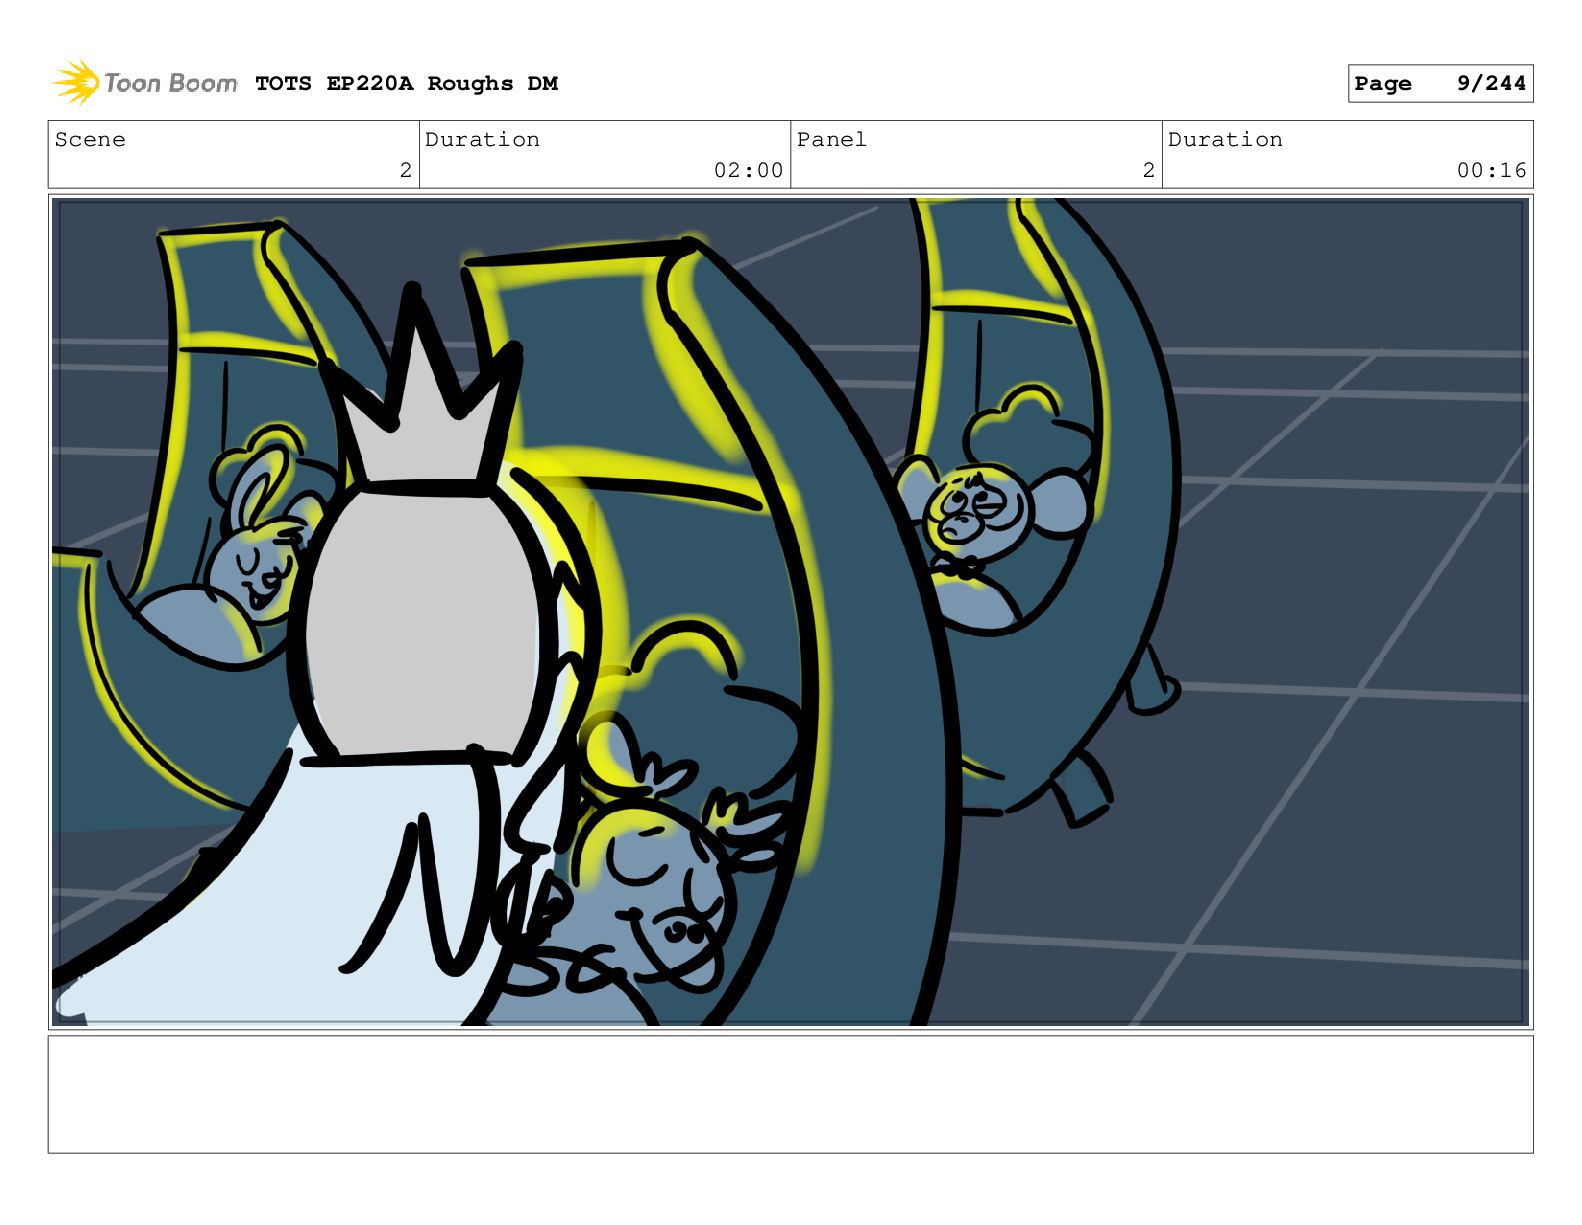This screenshot has width=1582, height=1225.
Task: Select the title text 'TOTS EP220A Roughs DM'
Action: tap(406, 84)
